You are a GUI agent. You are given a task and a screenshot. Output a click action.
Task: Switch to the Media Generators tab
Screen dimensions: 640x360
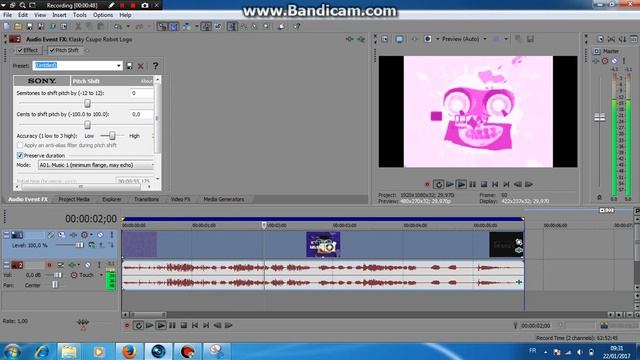pyautogui.click(x=224, y=199)
